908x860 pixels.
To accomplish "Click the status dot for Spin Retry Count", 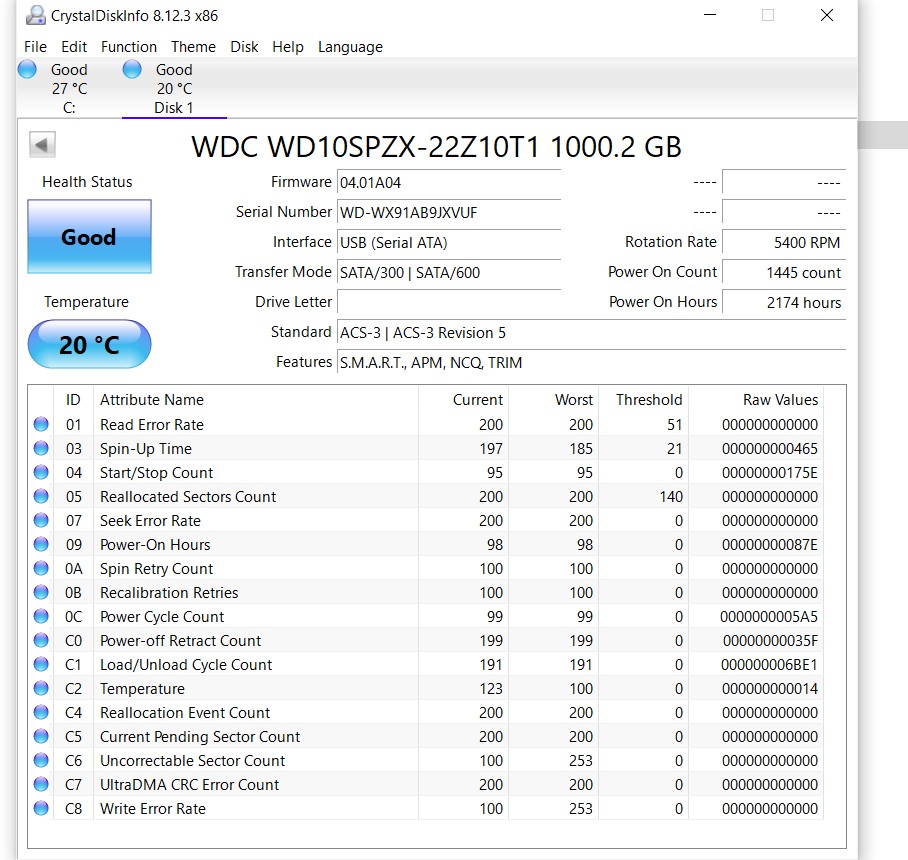I will [41, 569].
